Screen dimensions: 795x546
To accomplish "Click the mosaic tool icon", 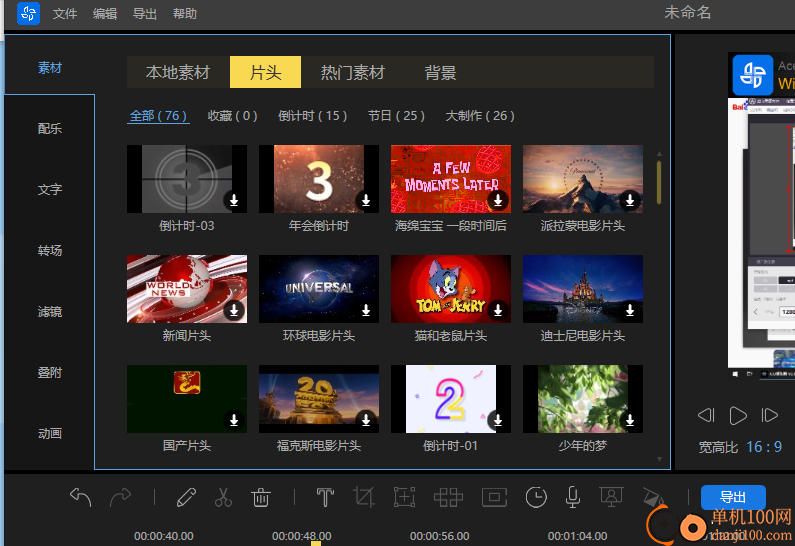I will coord(448,497).
